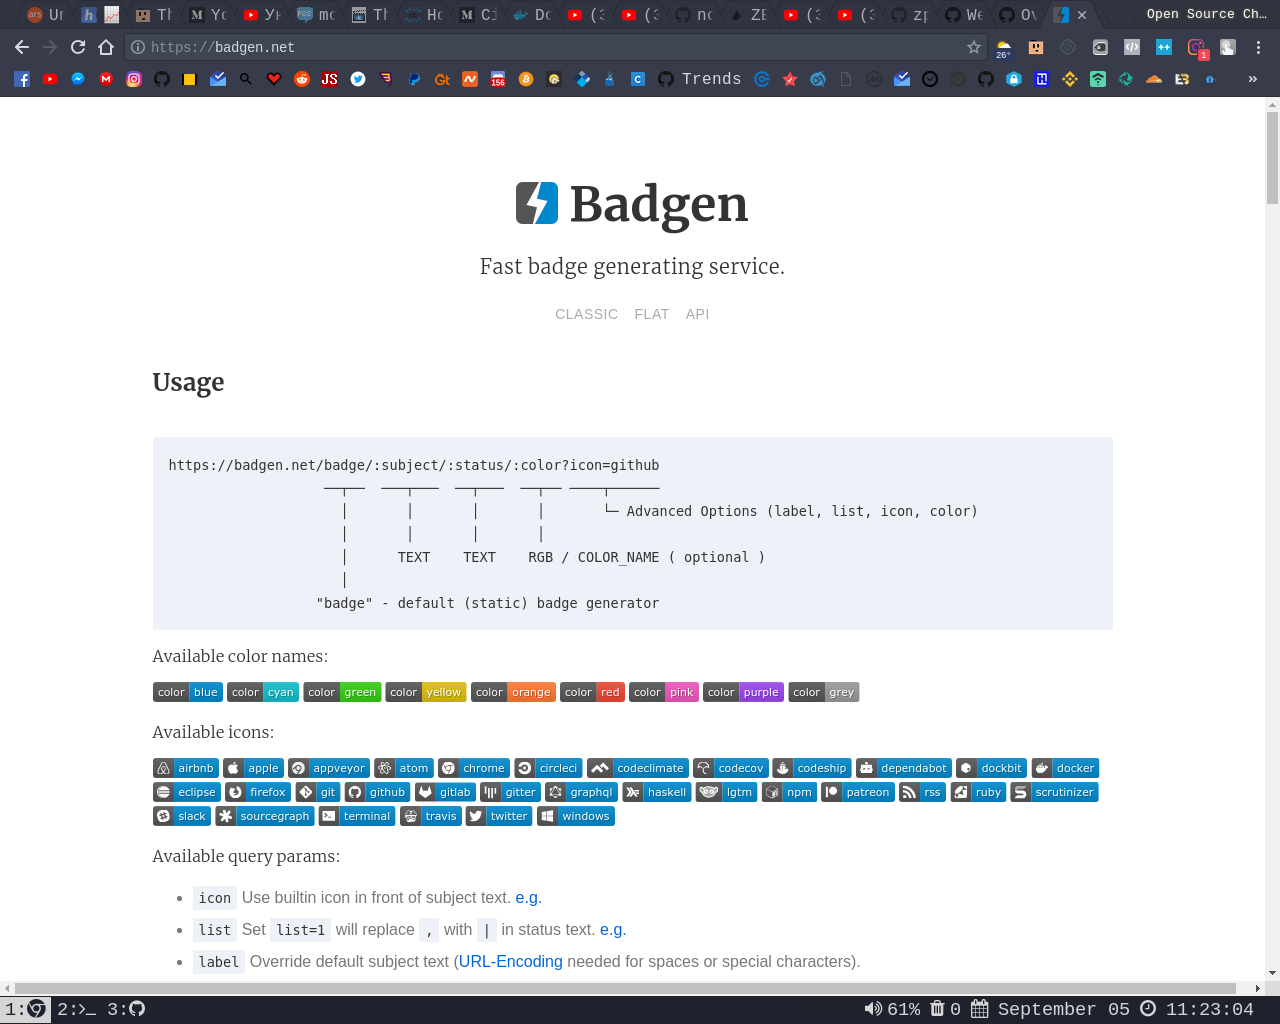Close the active Badgen tab

(1082, 15)
